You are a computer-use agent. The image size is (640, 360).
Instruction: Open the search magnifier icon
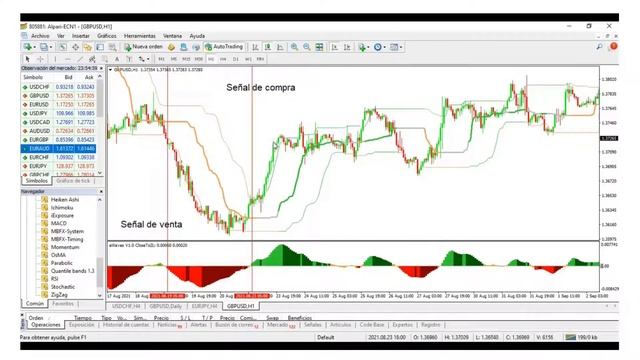(599, 47)
